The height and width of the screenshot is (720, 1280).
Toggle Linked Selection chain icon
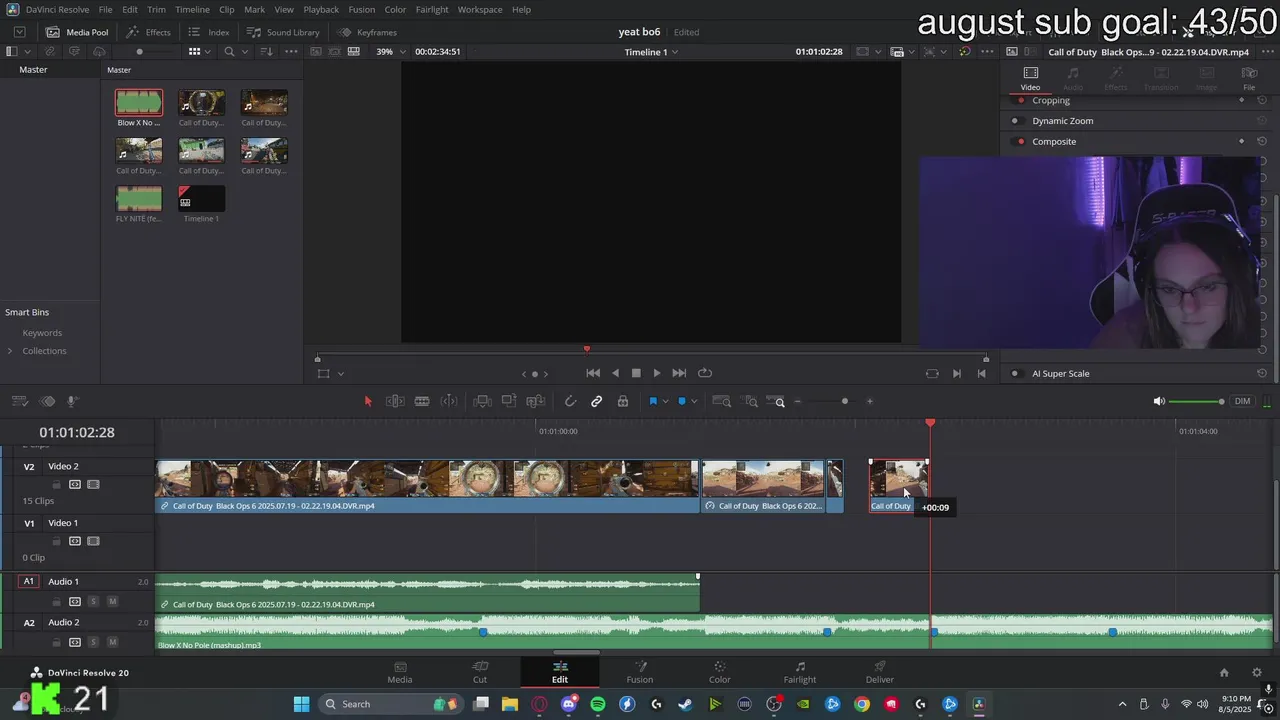596,401
